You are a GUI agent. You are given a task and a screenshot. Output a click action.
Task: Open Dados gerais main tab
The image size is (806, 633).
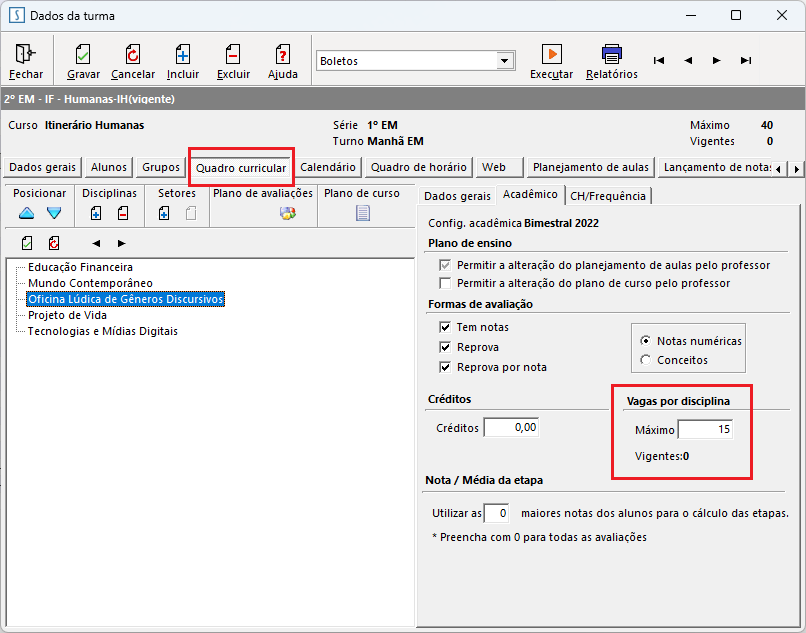pos(43,167)
